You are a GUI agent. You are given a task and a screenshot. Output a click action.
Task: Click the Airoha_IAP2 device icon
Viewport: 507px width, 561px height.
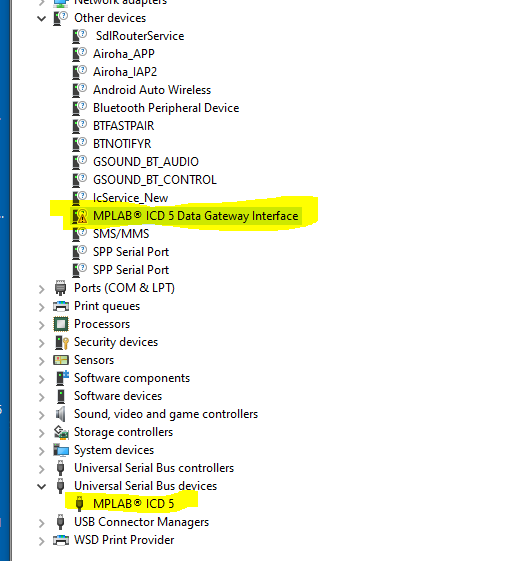tap(80, 72)
